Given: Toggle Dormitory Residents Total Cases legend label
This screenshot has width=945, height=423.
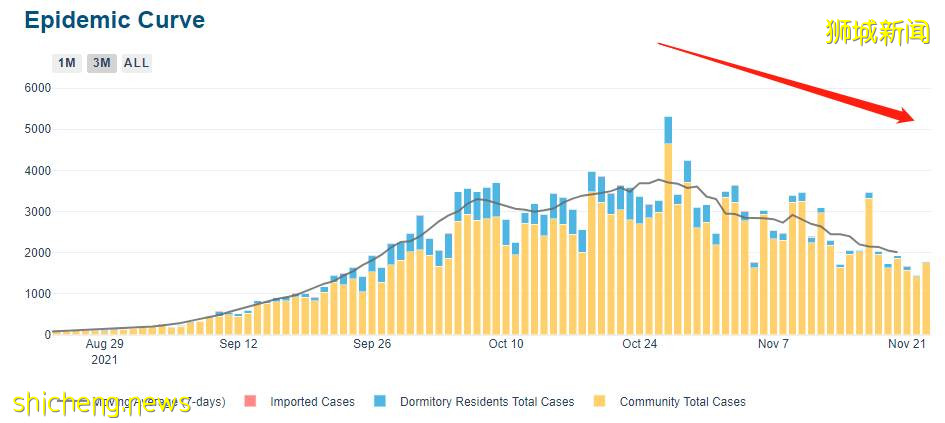Looking at the screenshot, I should pyautogui.click(x=487, y=402).
